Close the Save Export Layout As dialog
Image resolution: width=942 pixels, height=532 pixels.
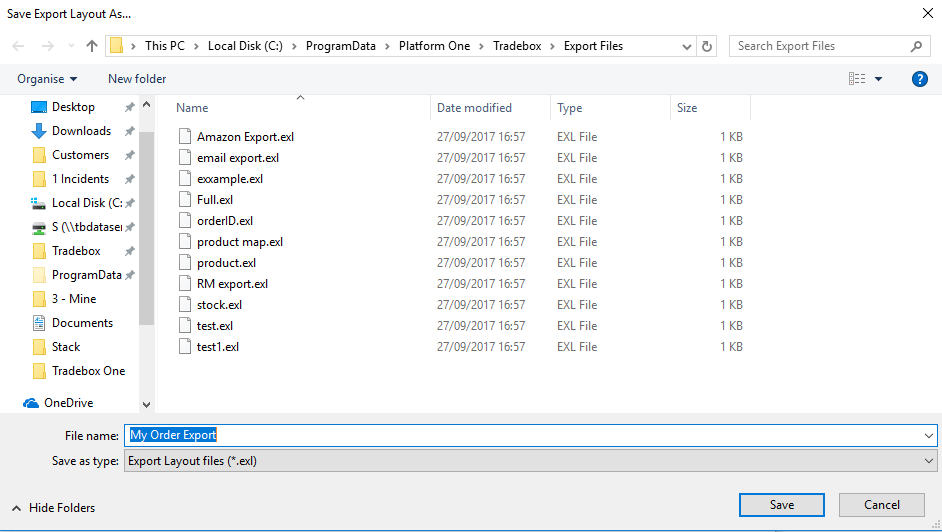928,13
